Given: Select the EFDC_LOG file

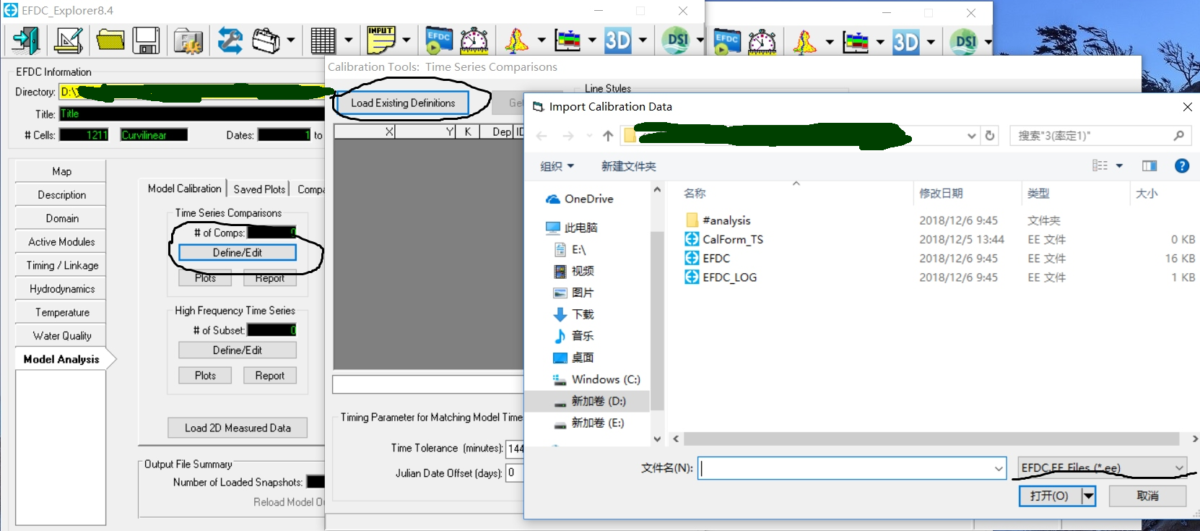Looking at the screenshot, I should pyautogui.click(x=730, y=277).
